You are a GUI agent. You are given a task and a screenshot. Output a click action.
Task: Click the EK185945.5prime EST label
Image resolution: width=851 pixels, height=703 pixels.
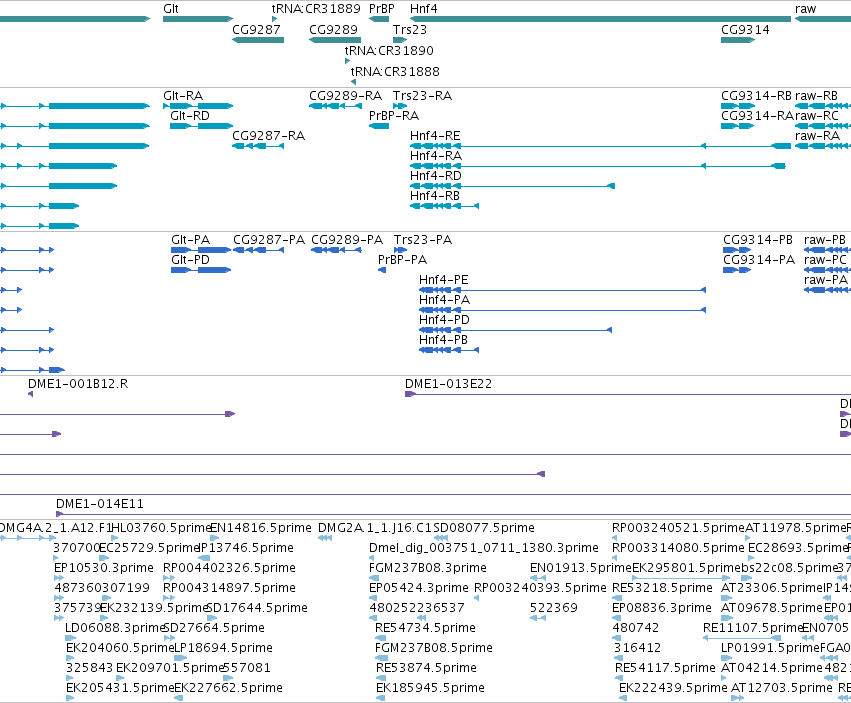pos(430,688)
